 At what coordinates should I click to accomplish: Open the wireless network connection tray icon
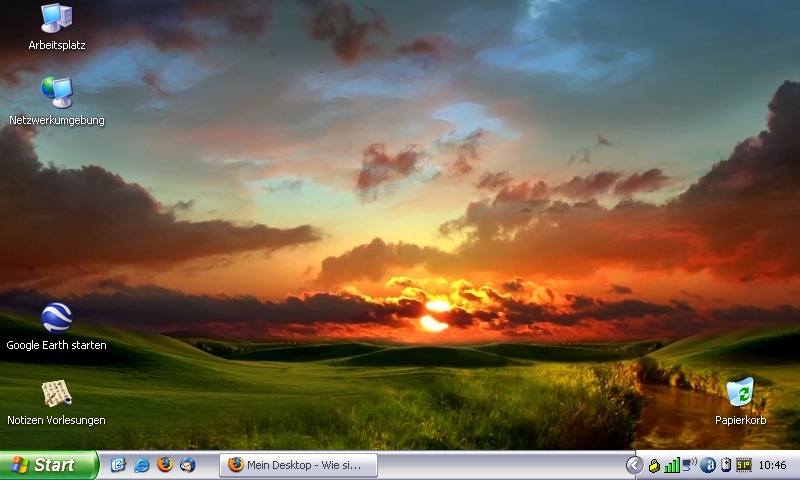[x=690, y=465]
